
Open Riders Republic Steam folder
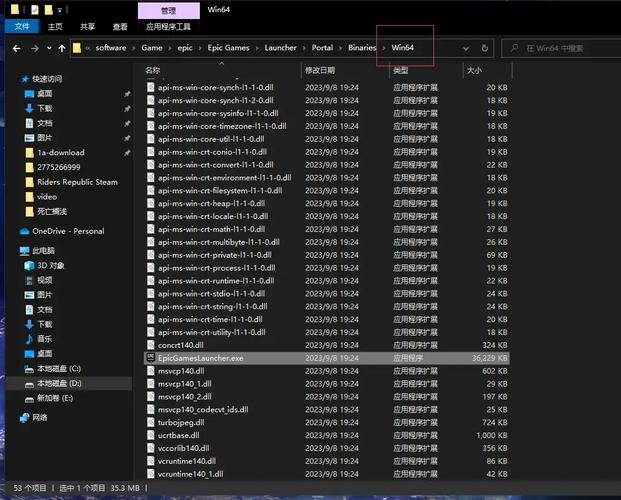click(x=77, y=182)
